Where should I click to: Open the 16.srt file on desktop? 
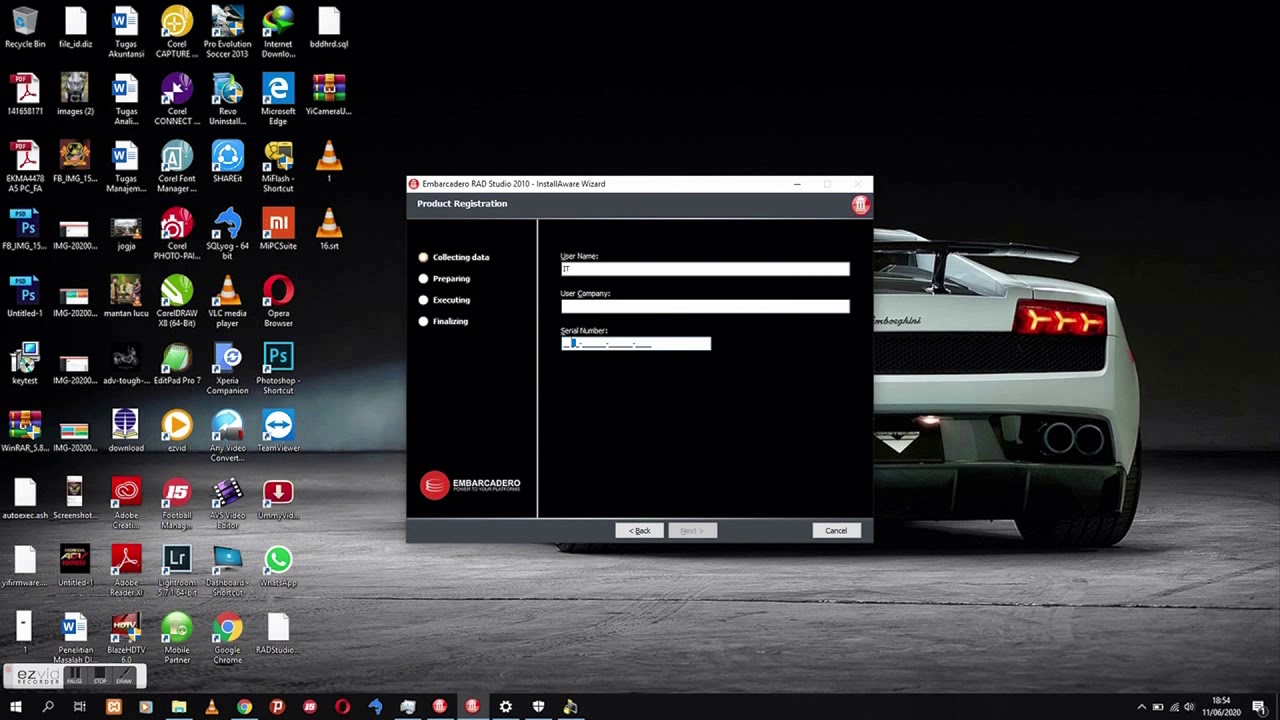pyautogui.click(x=329, y=229)
